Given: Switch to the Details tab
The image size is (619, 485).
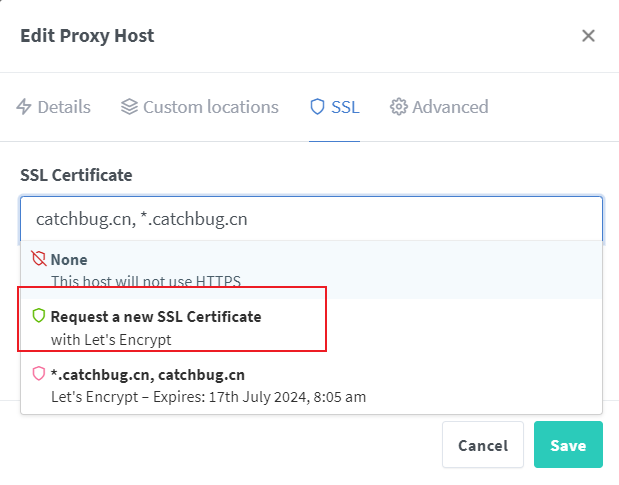Looking at the screenshot, I should point(64,107).
